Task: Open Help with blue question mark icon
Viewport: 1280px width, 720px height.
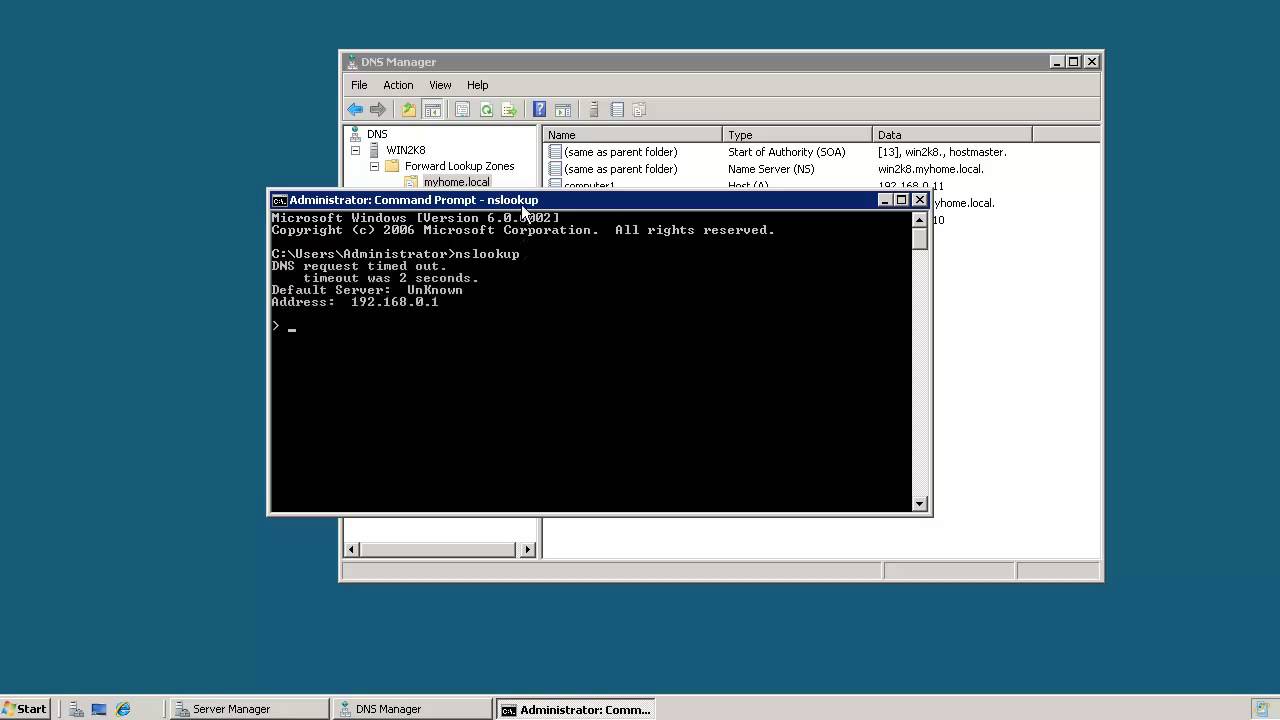Action: click(539, 110)
